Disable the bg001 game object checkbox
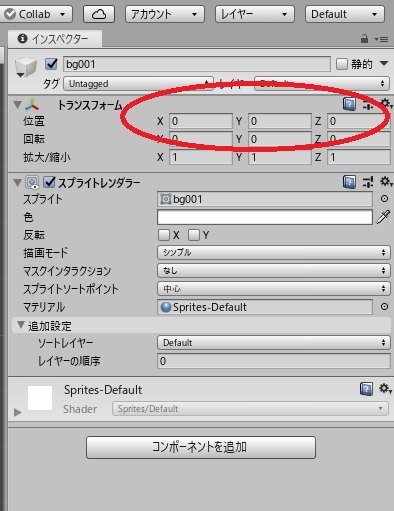The width and height of the screenshot is (394, 511). 51,64
